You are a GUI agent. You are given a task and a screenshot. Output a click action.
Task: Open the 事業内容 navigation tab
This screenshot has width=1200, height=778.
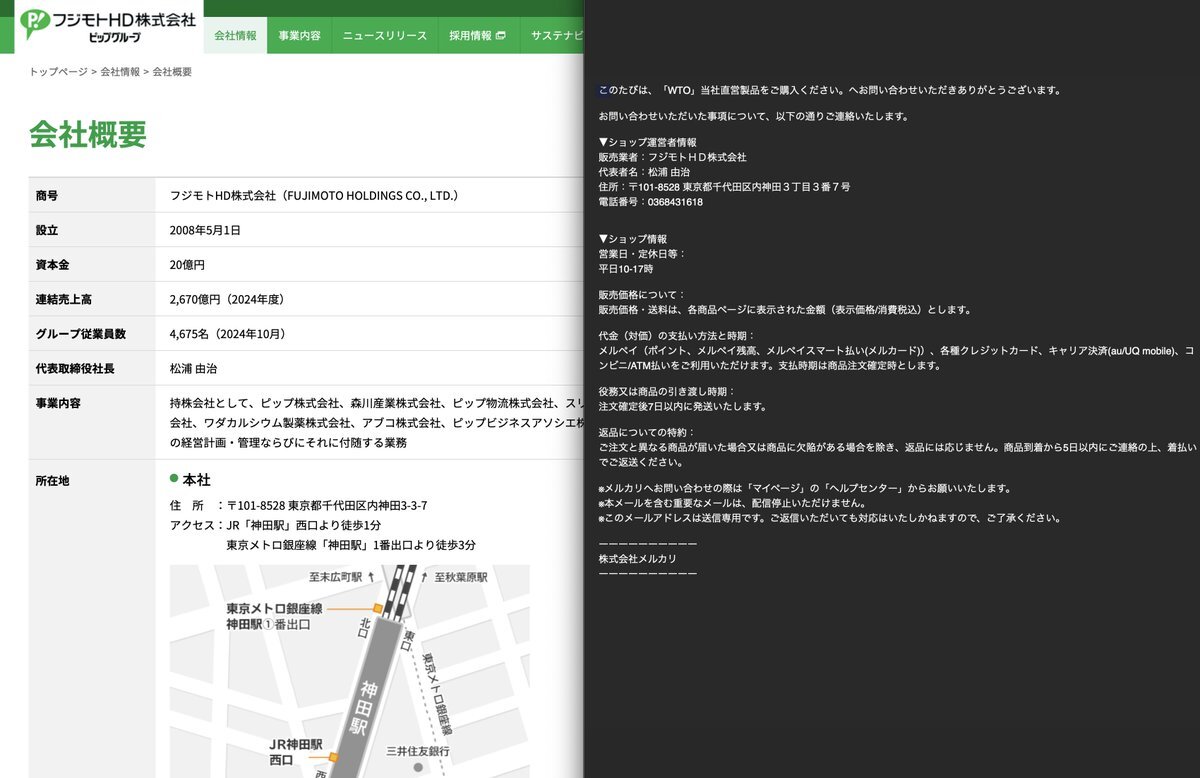(x=299, y=36)
